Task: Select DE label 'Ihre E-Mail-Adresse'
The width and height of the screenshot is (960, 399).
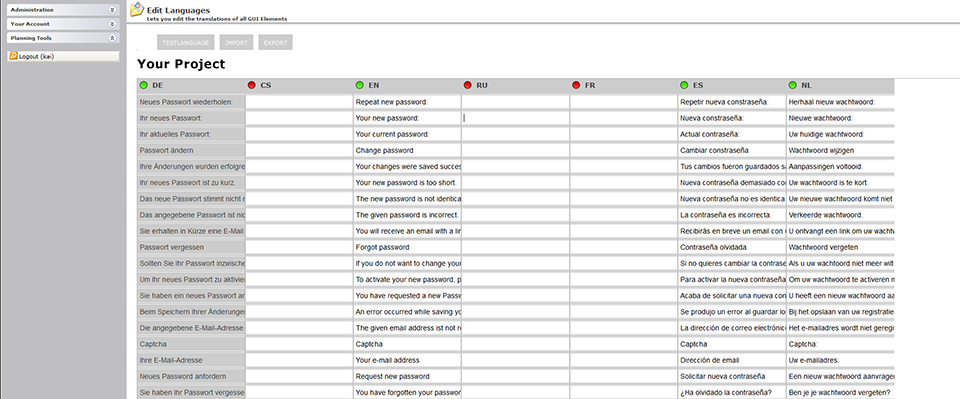Action: pos(191,360)
